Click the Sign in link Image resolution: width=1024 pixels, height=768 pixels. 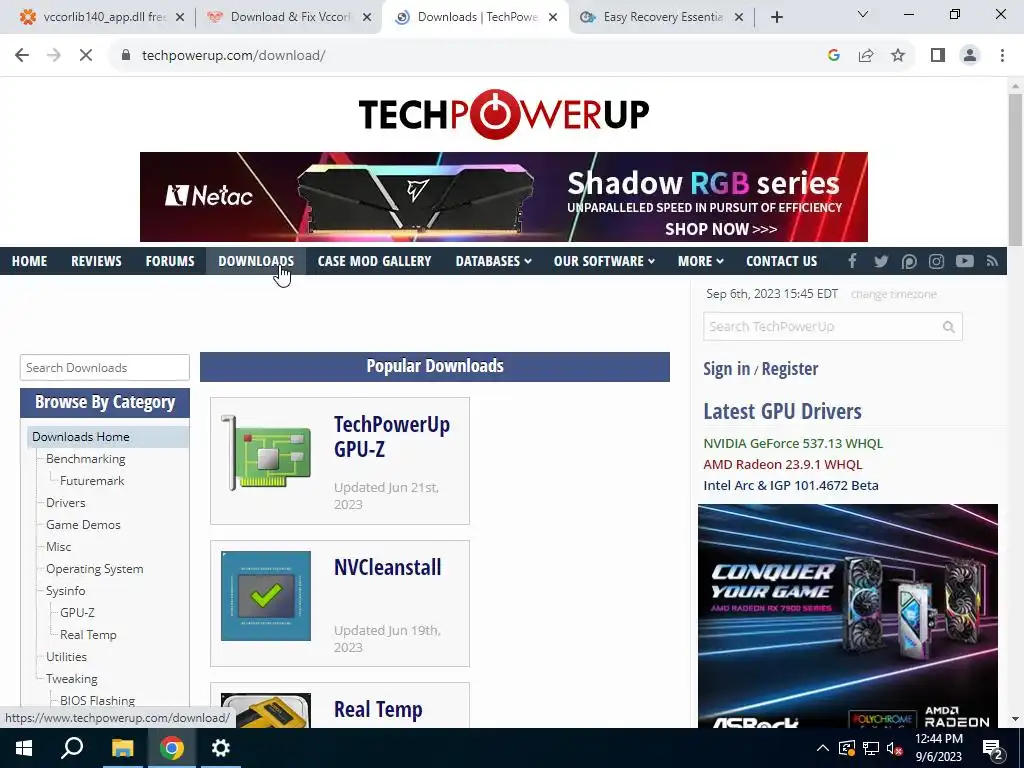(x=726, y=369)
